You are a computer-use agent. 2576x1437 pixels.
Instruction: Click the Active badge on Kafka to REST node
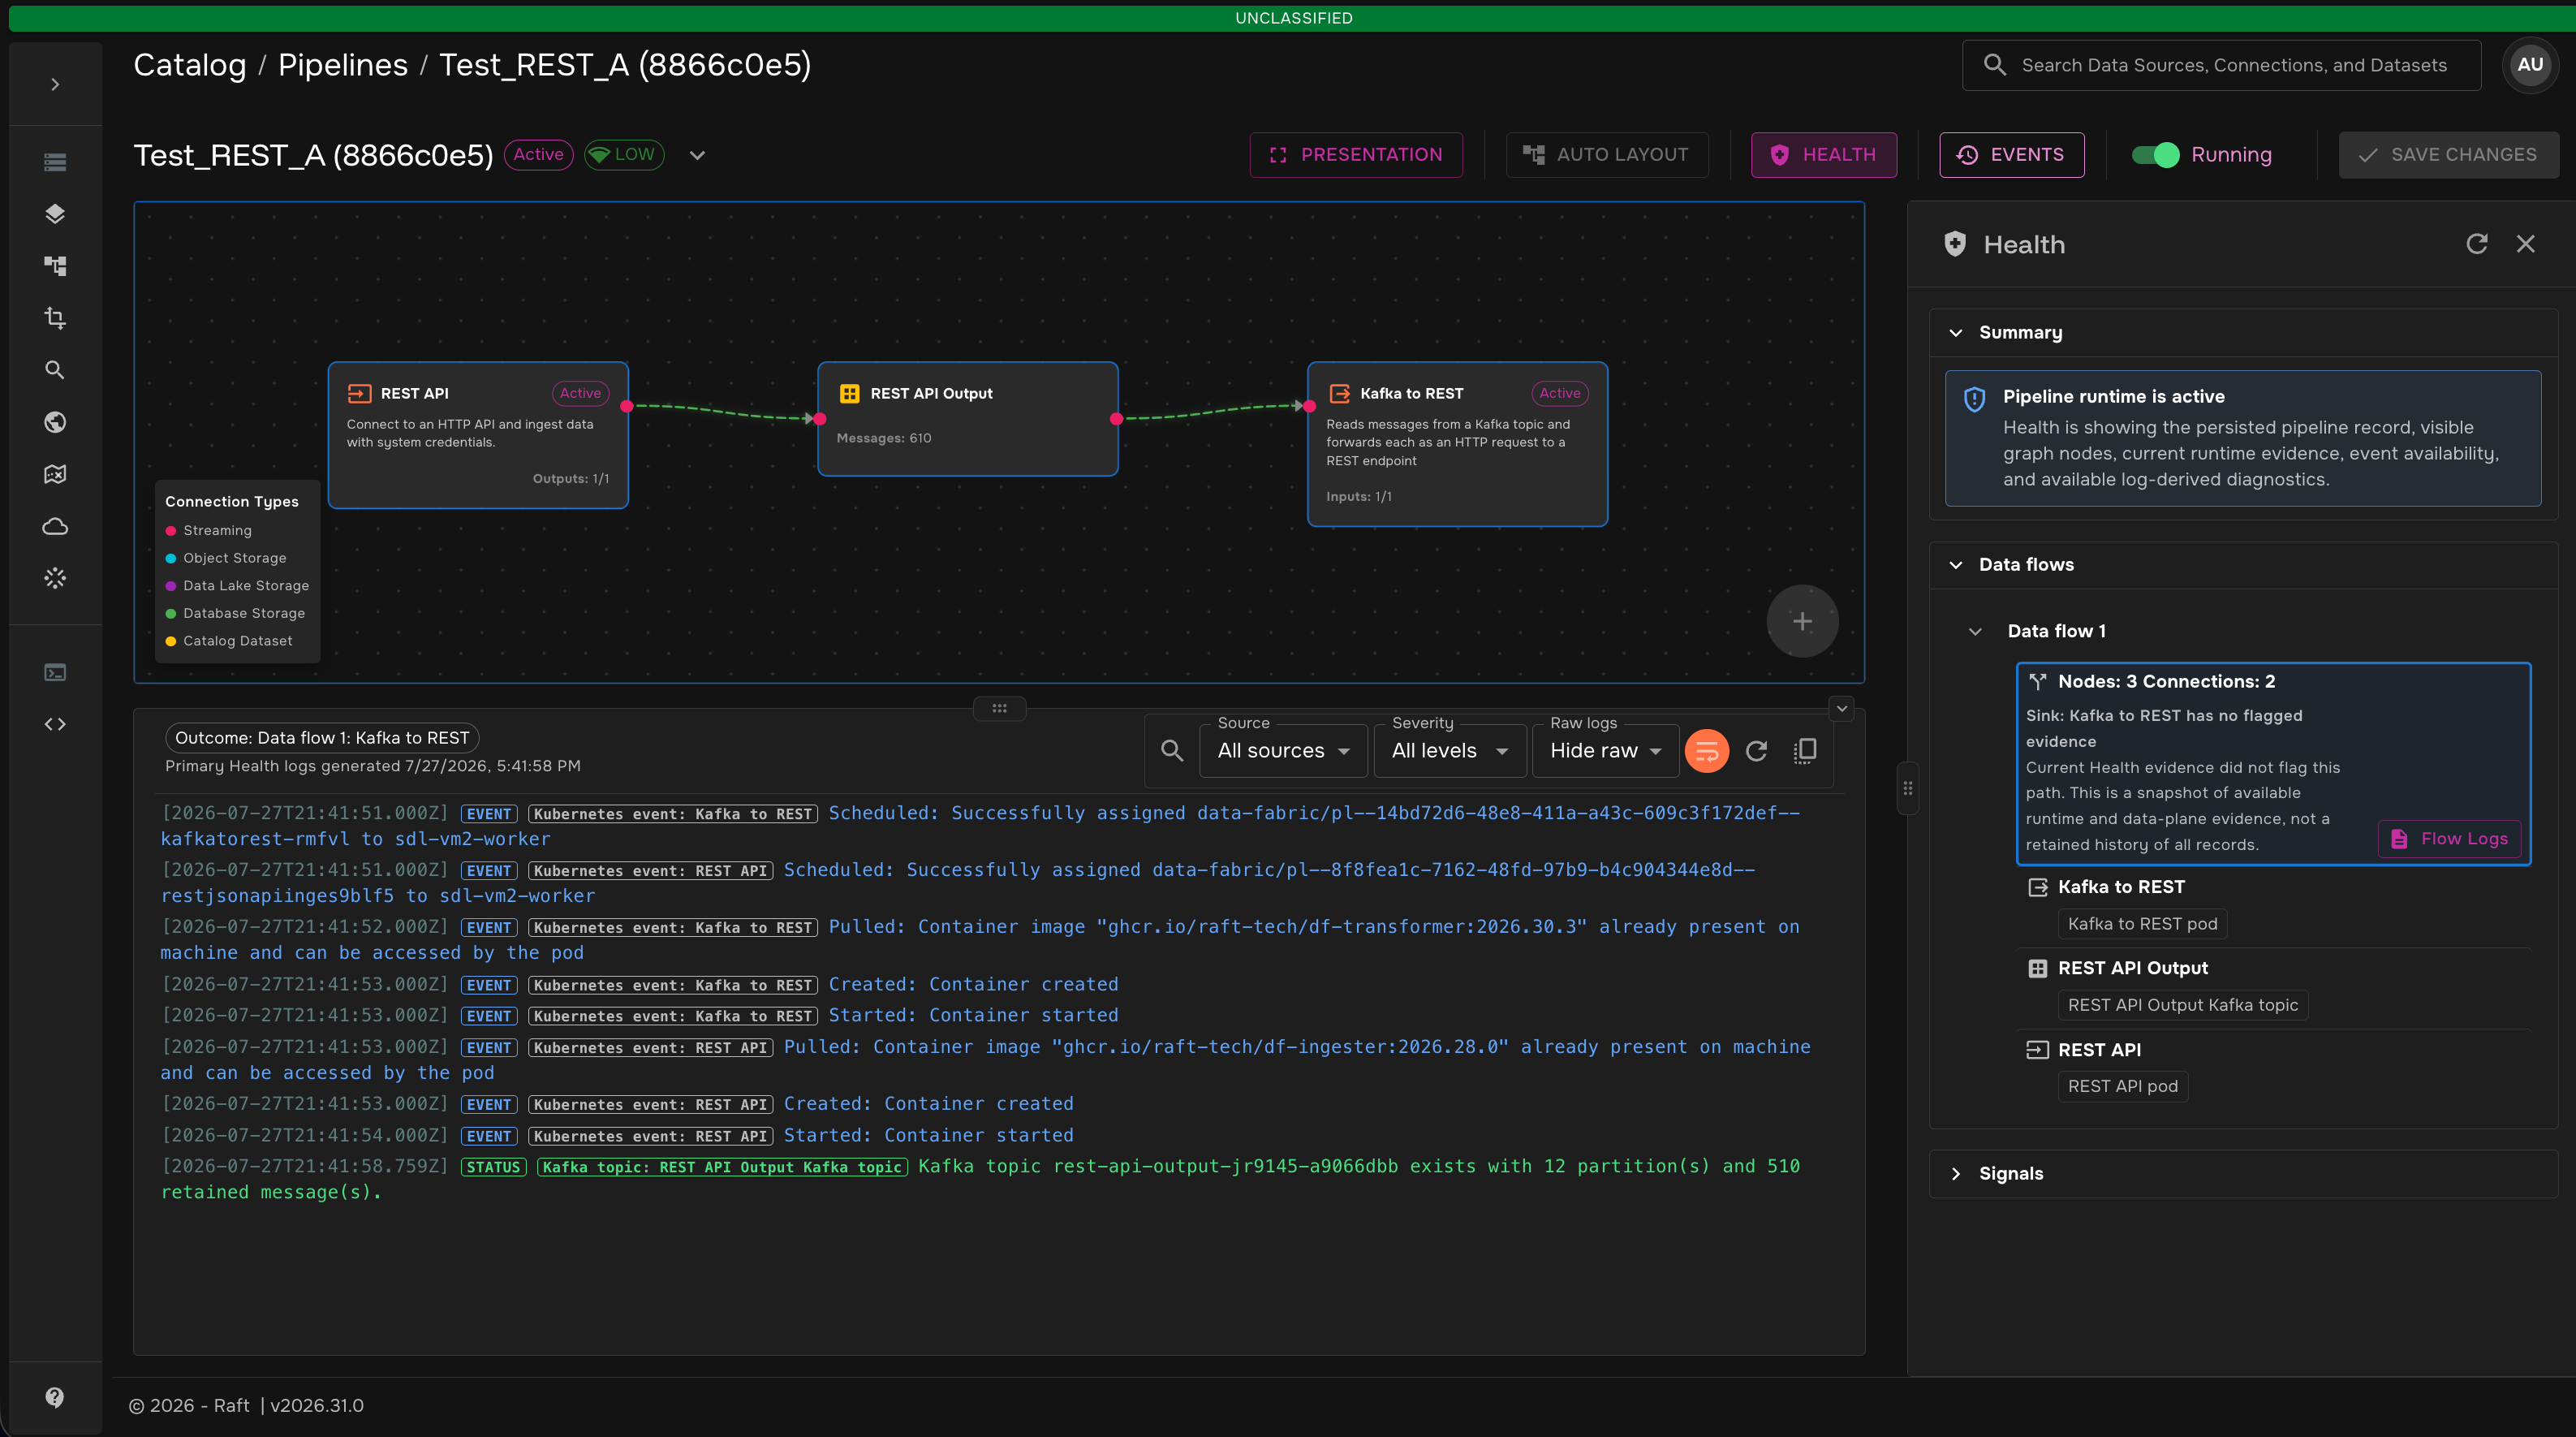(1560, 393)
